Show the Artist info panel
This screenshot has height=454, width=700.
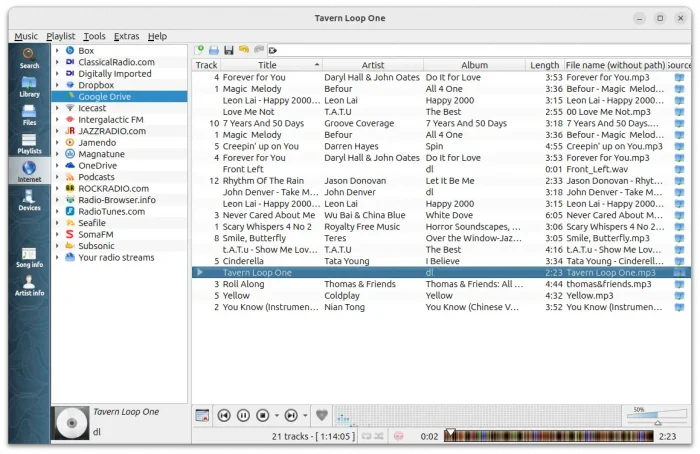[x=29, y=286]
